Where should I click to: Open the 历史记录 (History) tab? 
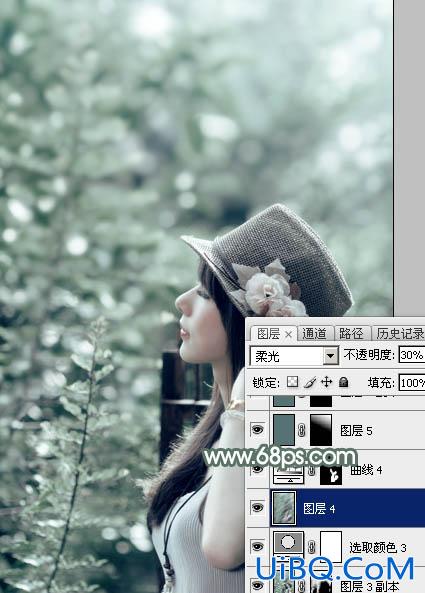click(x=400, y=334)
